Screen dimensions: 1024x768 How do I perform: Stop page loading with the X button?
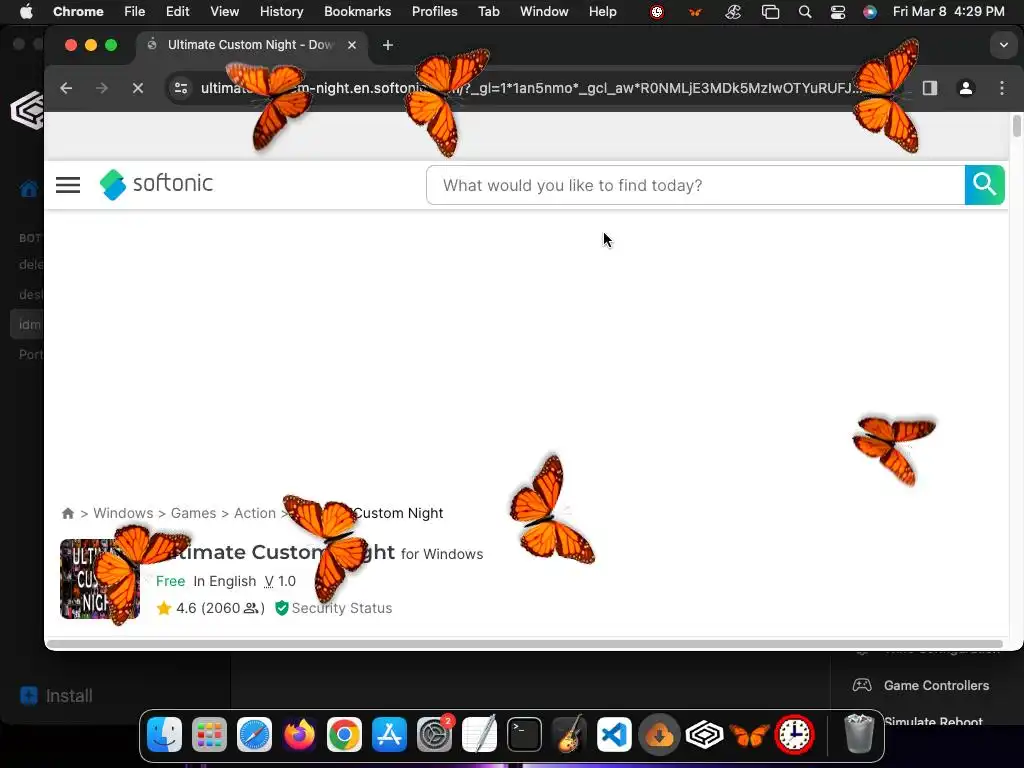137,88
